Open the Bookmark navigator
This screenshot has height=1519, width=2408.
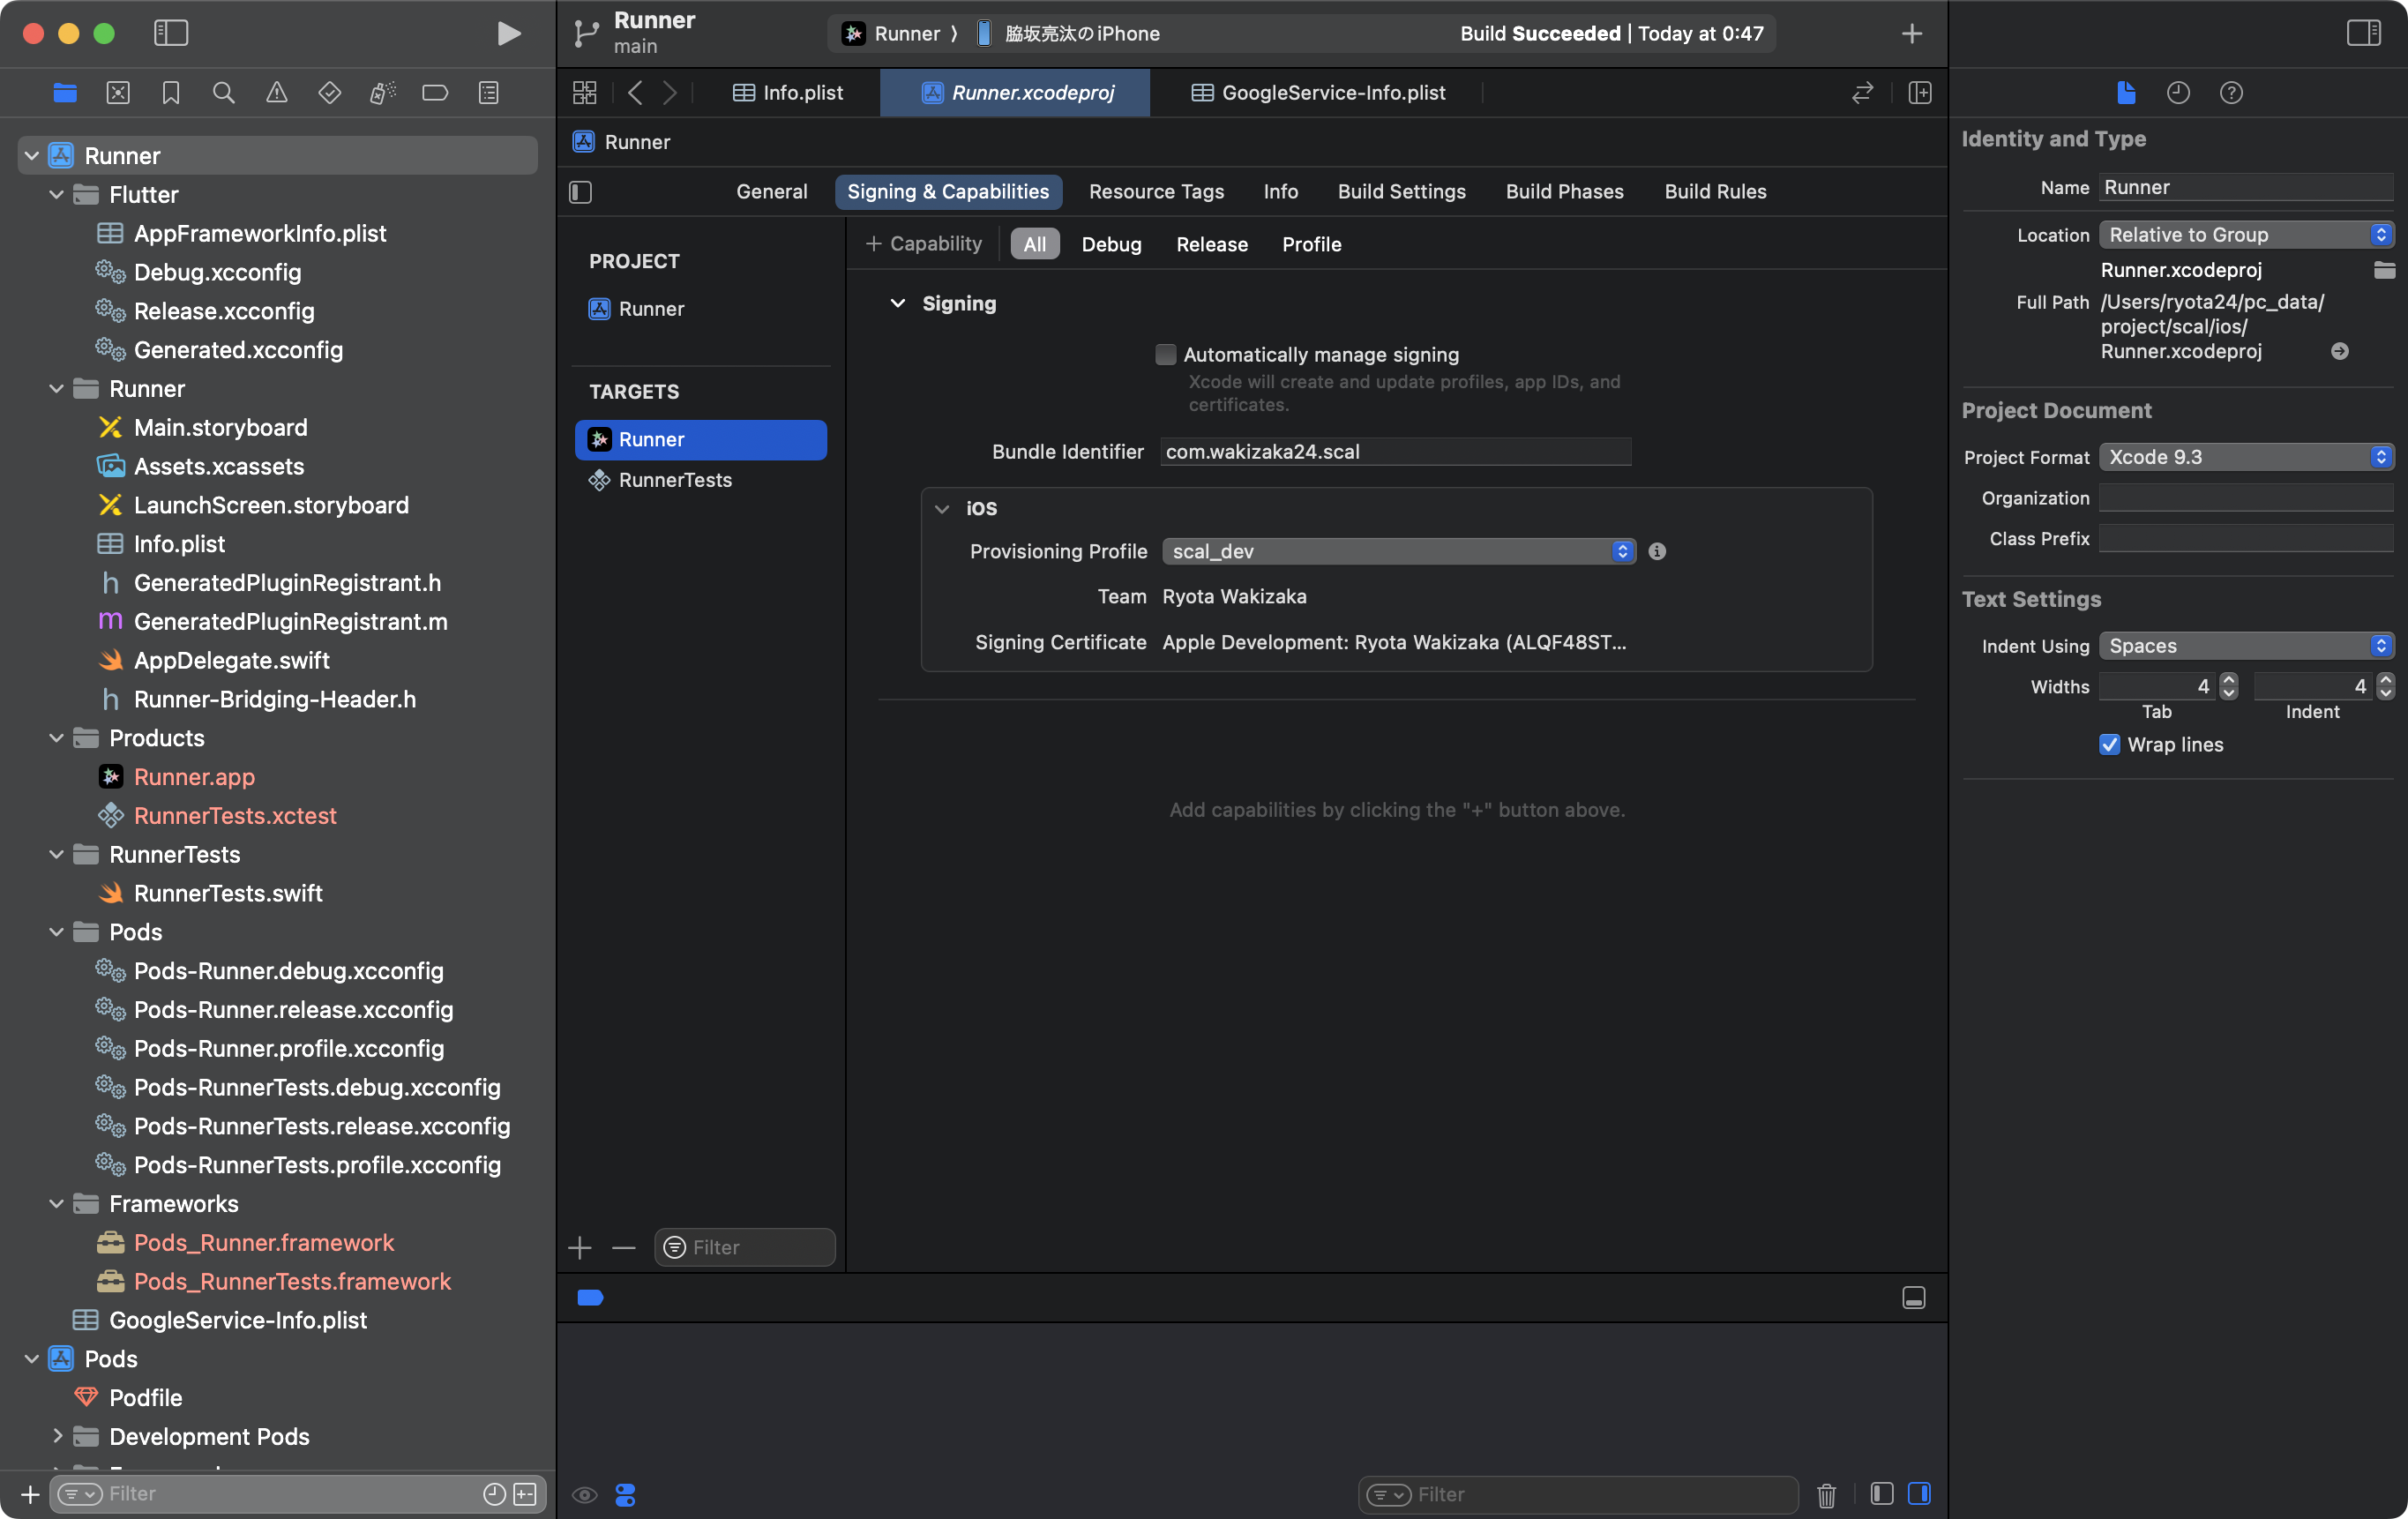click(x=171, y=93)
